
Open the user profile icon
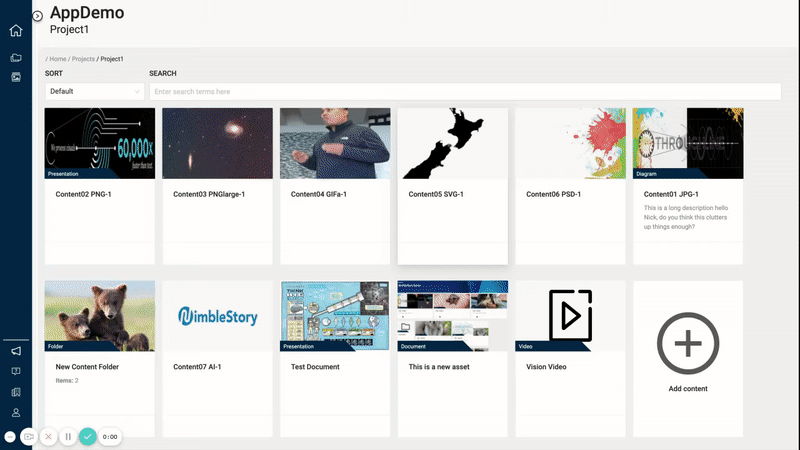[15, 412]
